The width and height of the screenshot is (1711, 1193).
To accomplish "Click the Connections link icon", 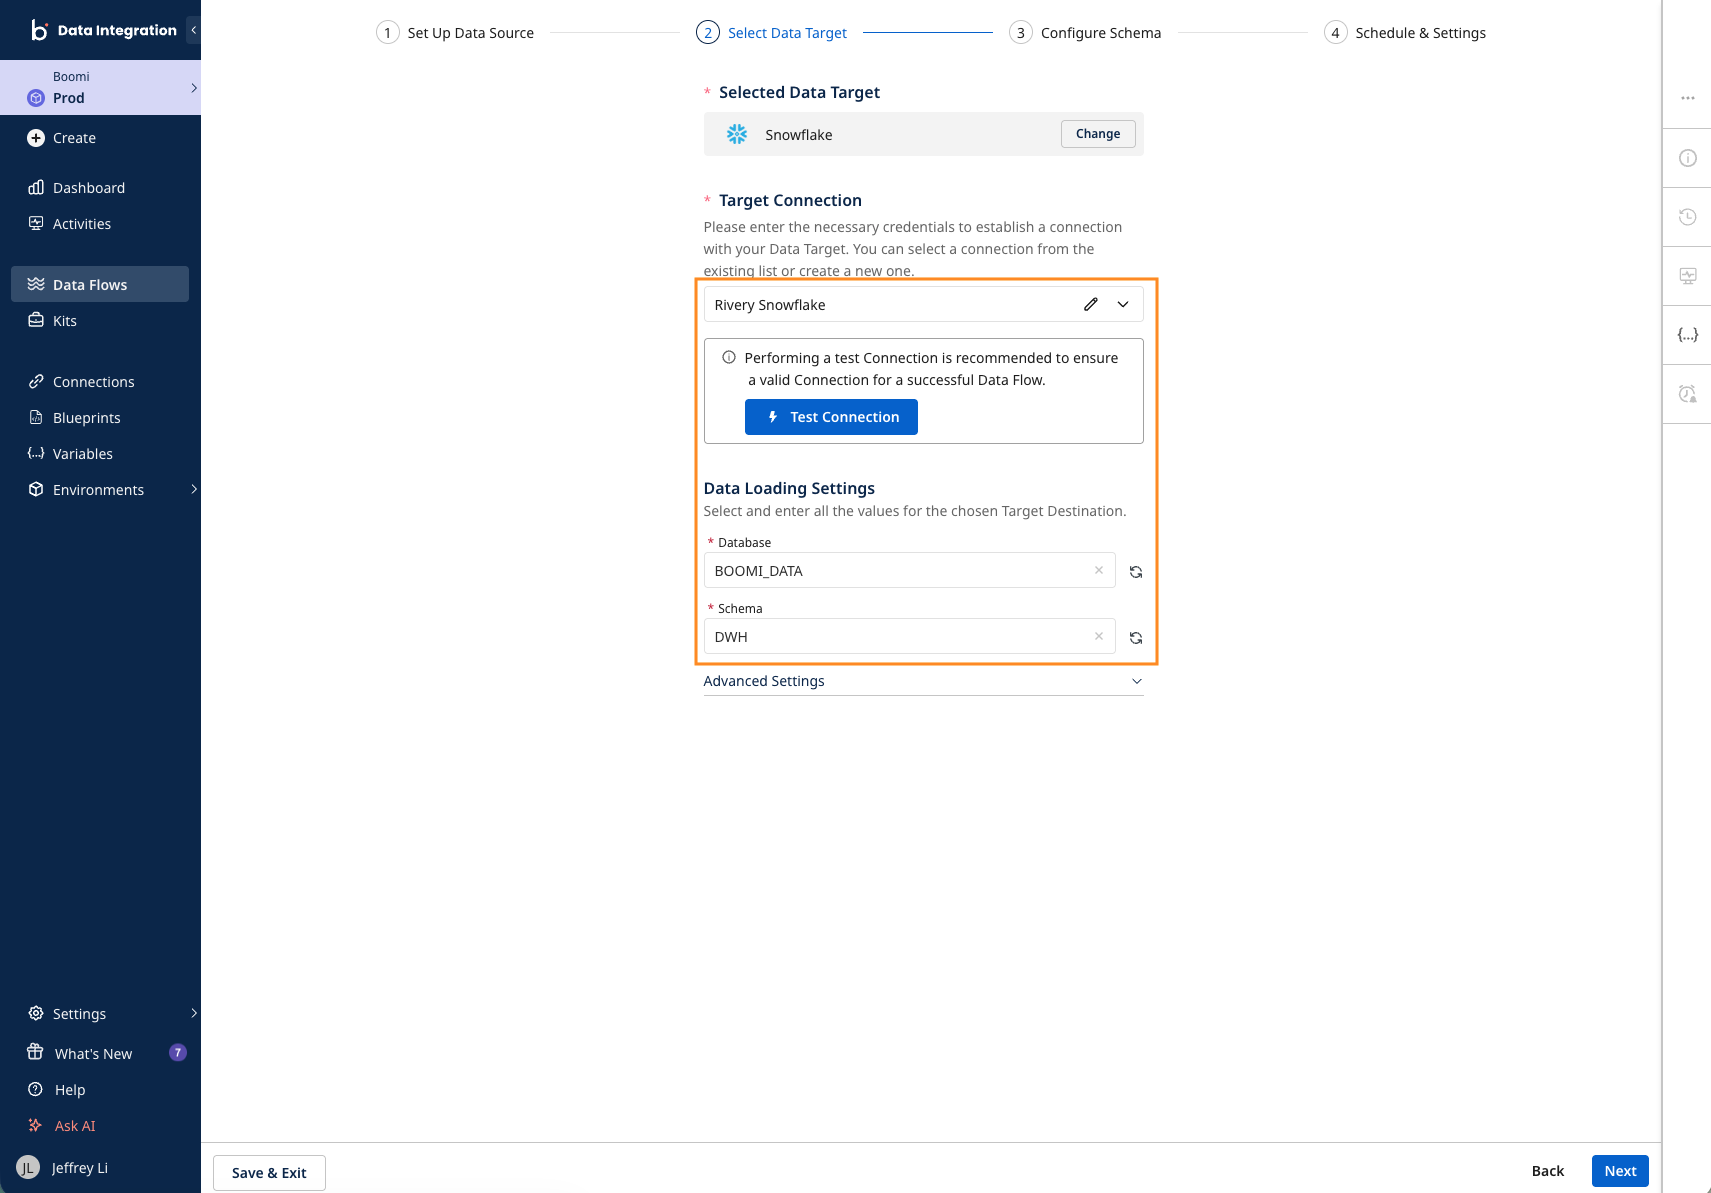I will coord(36,381).
